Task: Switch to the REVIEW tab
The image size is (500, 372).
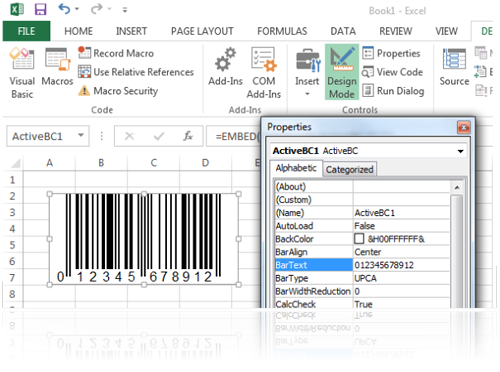Action: click(396, 31)
